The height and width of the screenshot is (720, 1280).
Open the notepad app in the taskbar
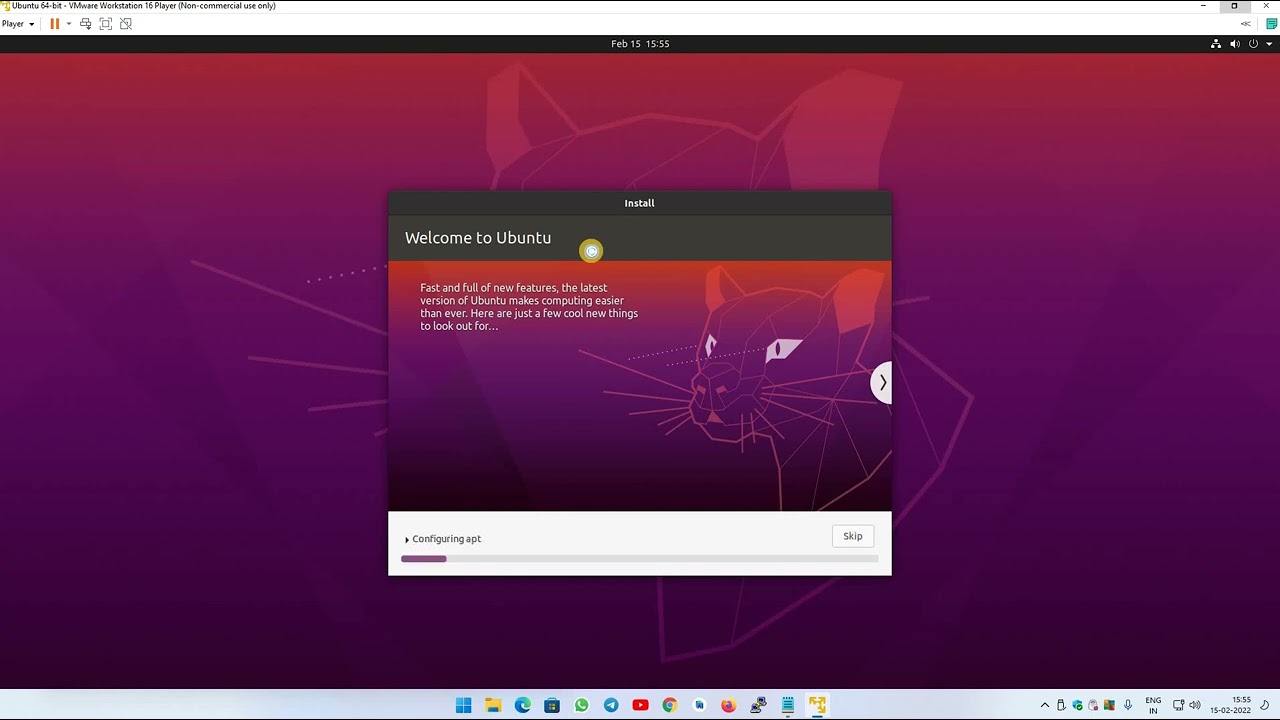click(788, 705)
